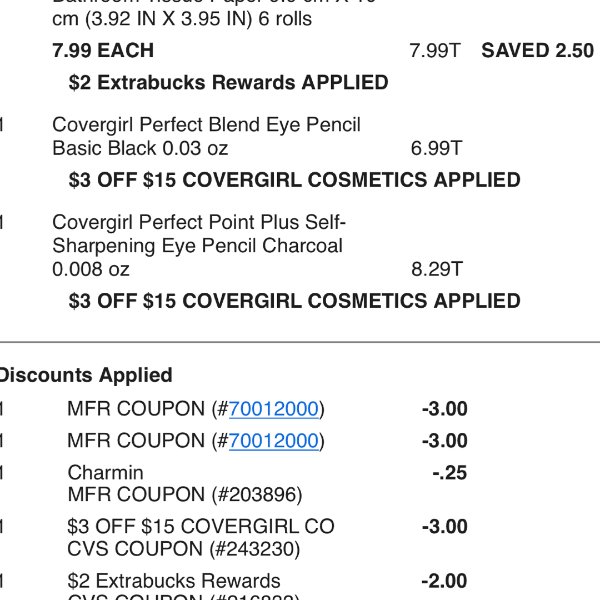Select the Covergirl Perfect Blend Eye Pencil item
600x600 pixels.
click(x=207, y=137)
